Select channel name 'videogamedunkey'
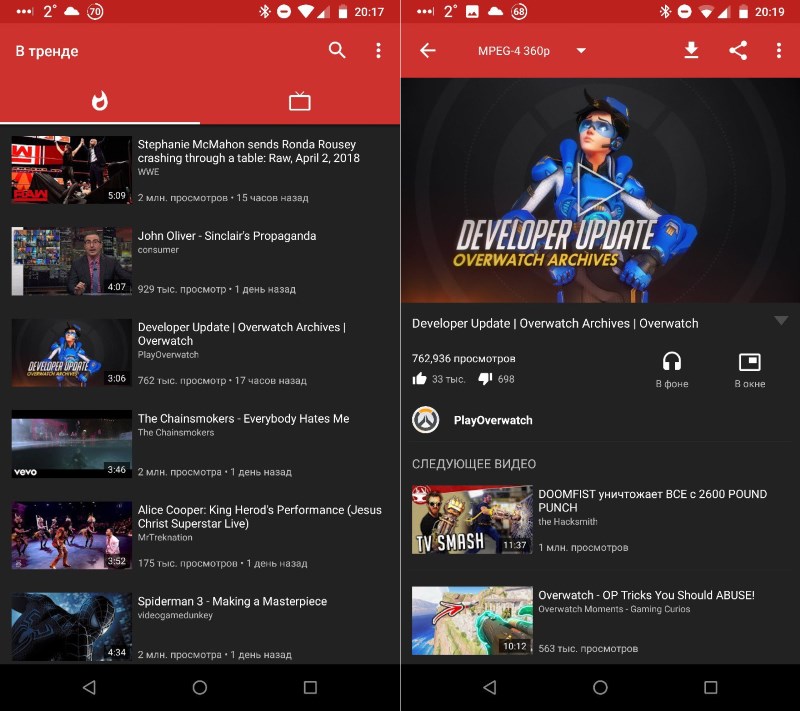 click(x=175, y=615)
